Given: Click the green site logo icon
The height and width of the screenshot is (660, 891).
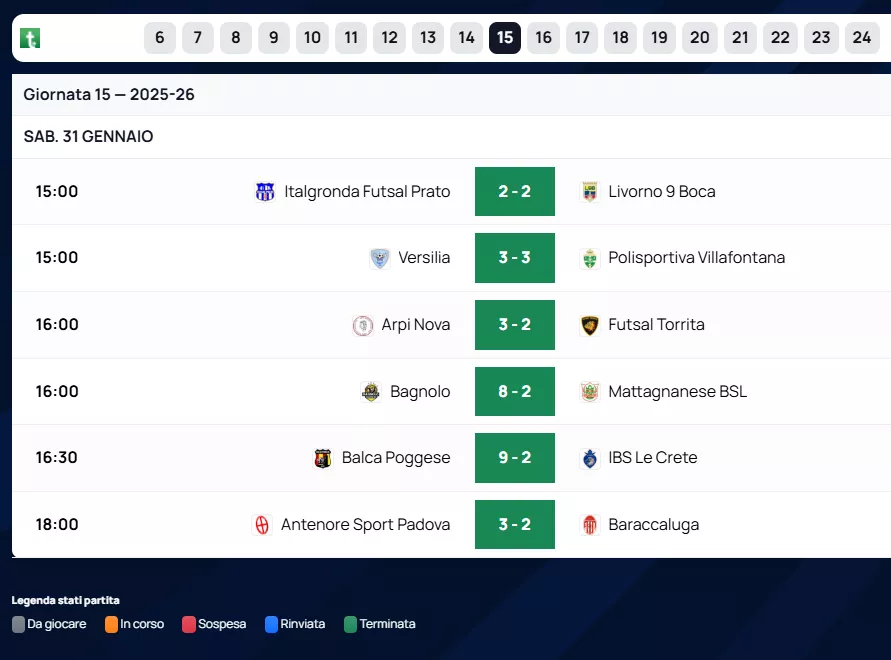Looking at the screenshot, I should point(30,39).
